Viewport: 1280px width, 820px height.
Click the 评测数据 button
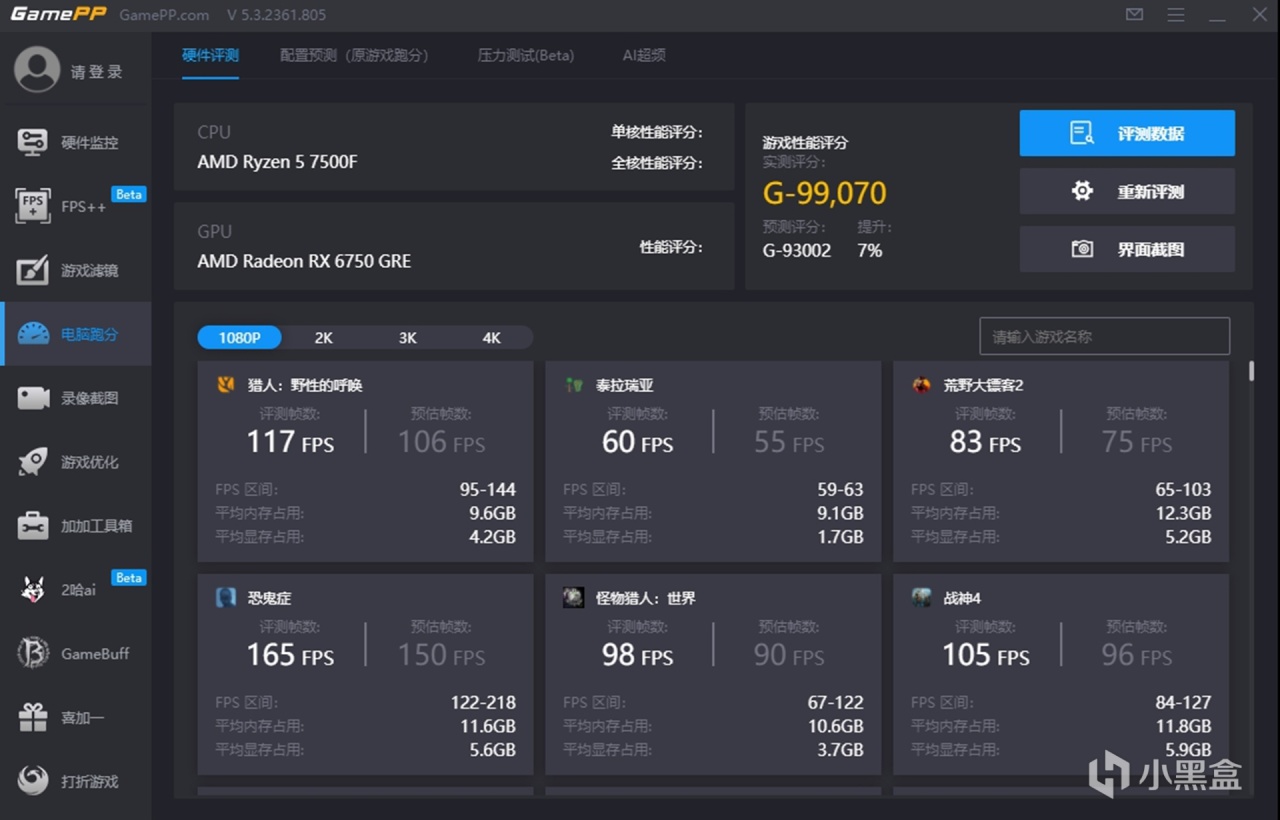[1127, 133]
